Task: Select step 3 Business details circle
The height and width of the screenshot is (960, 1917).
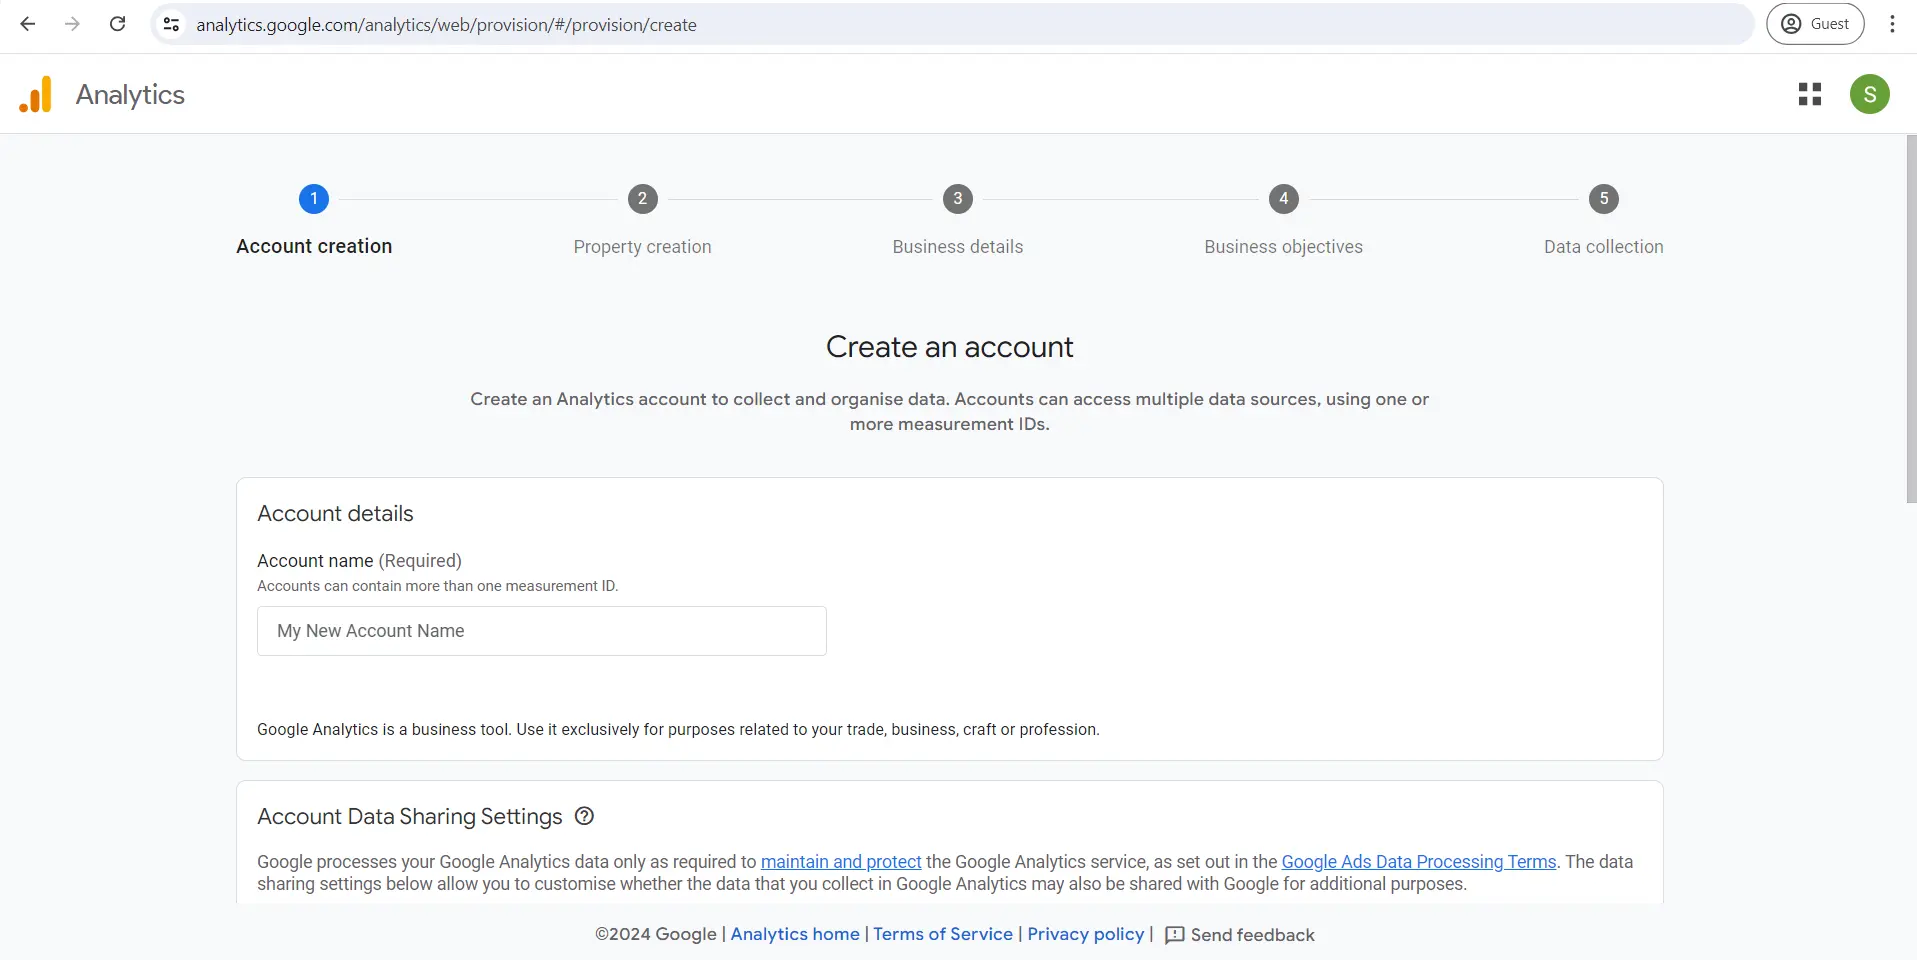Action: pos(958,198)
